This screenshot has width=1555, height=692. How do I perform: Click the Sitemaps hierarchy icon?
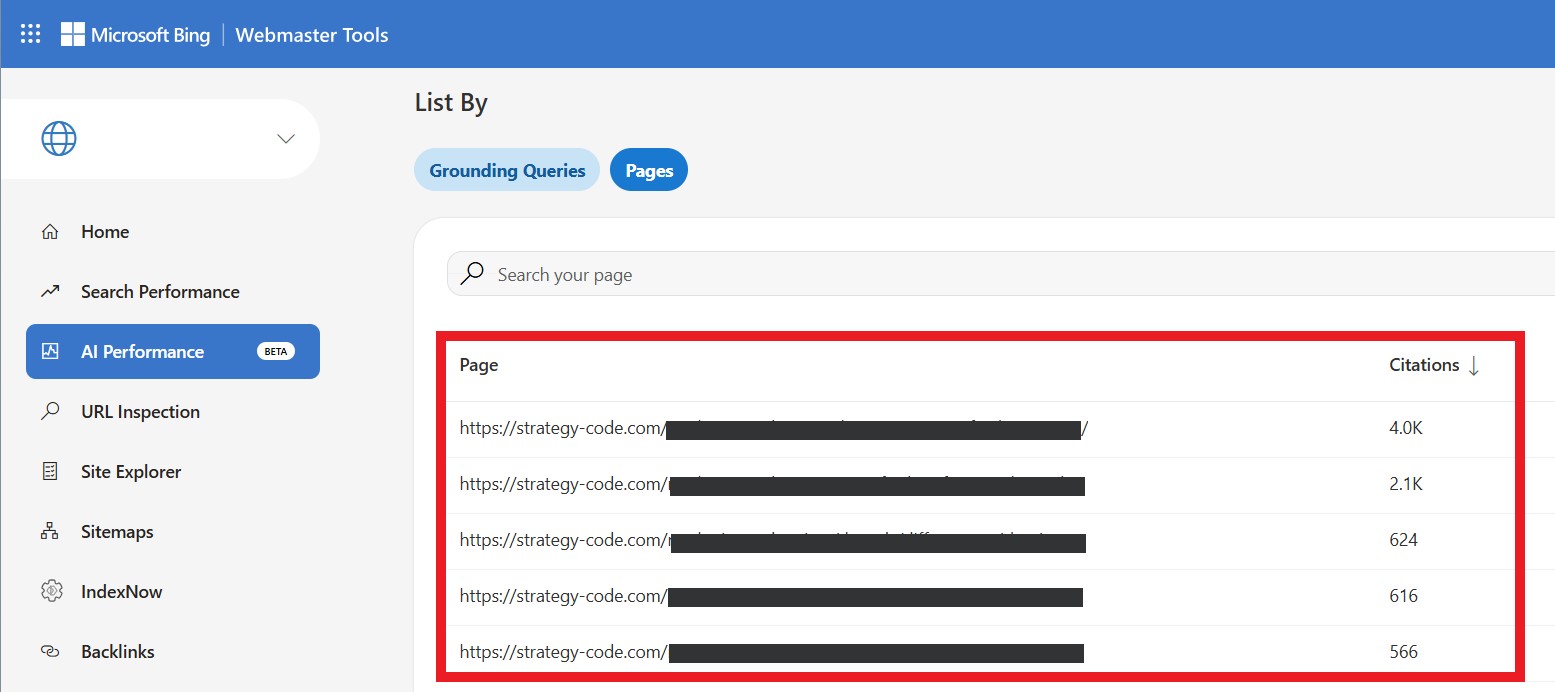(x=49, y=532)
